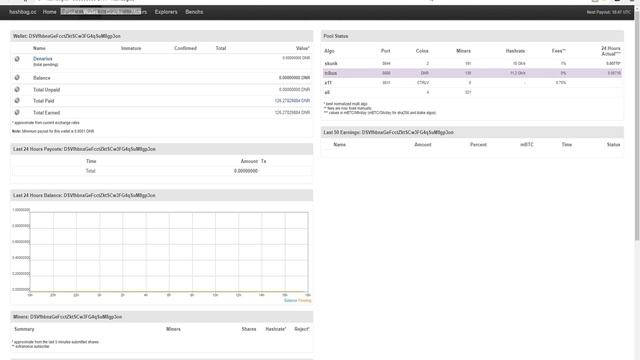Click the CTRLV coin cell in x11 row

(423, 83)
